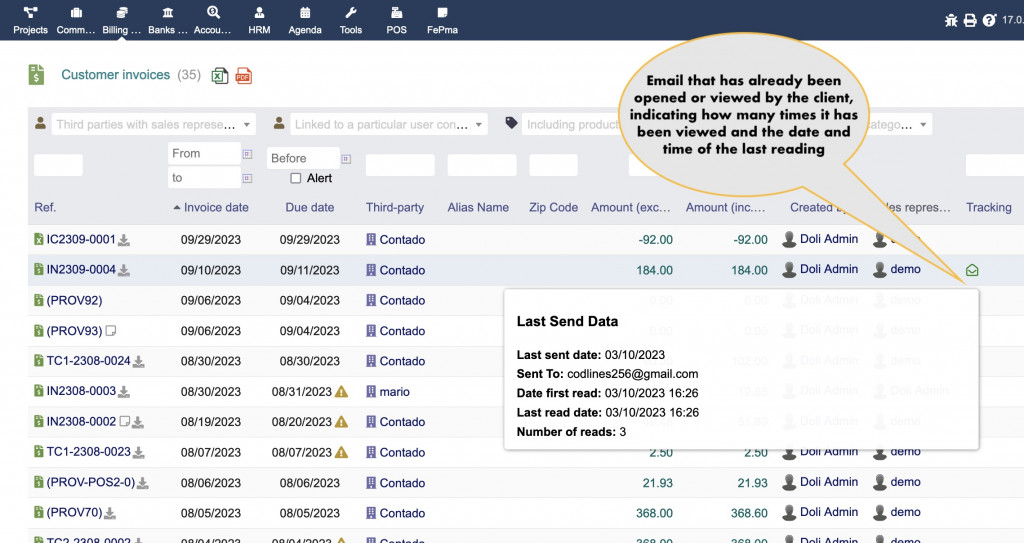Open the Agenda menu
1024x543 pixels.
click(x=305, y=20)
